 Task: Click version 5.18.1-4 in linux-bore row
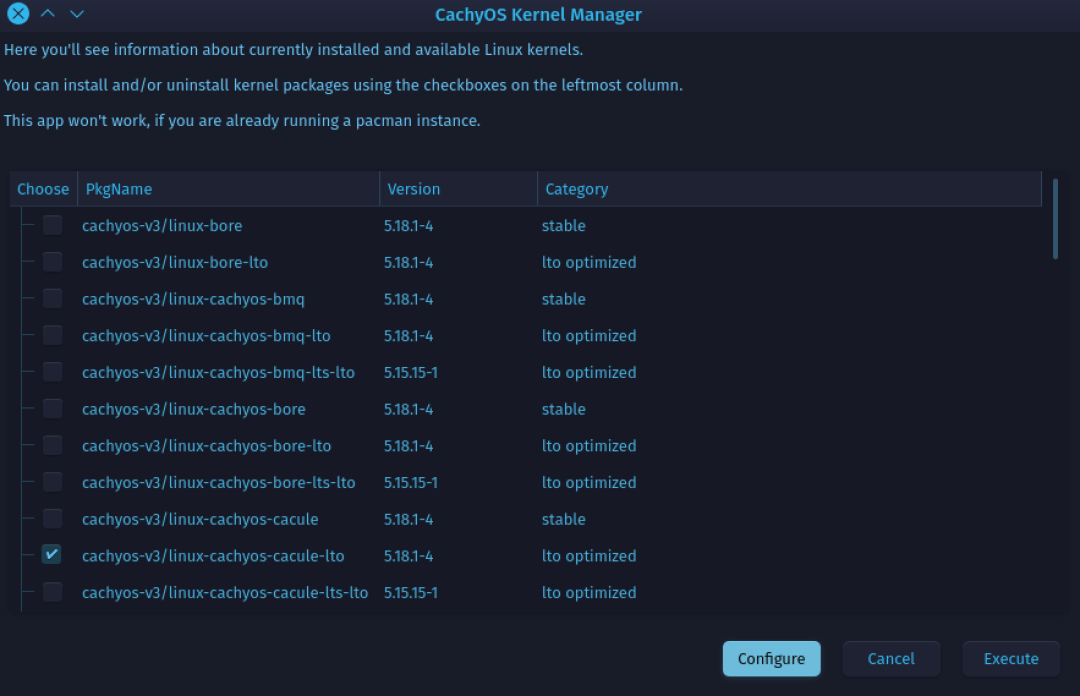click(408, 225)
